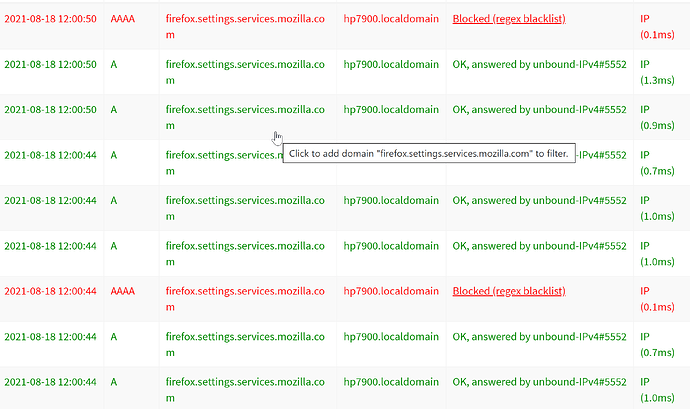Click the "add domain to filter" tooltip
Screen dimensions: 690x409
click(429, 154)
